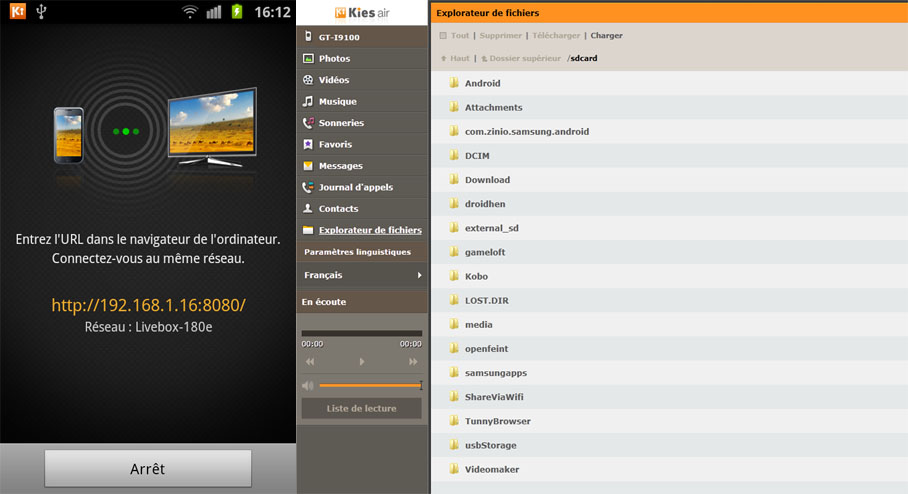Click the GT-I9100 phone icon
Screen dimensions: 908x494
tap(308, 36)
